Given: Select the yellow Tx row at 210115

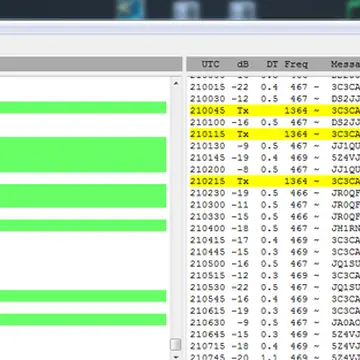Looking at the screenshot, I should coord(275,134).
